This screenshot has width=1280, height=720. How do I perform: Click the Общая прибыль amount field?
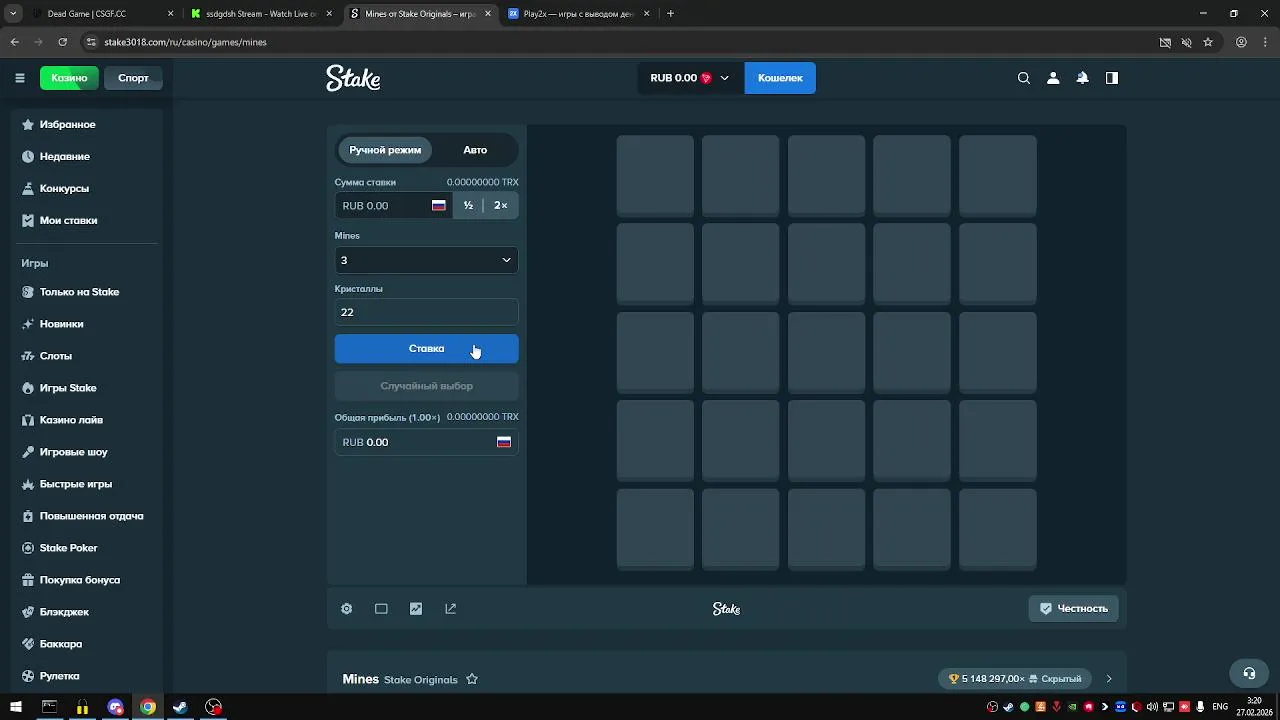(x=426, y=442)
